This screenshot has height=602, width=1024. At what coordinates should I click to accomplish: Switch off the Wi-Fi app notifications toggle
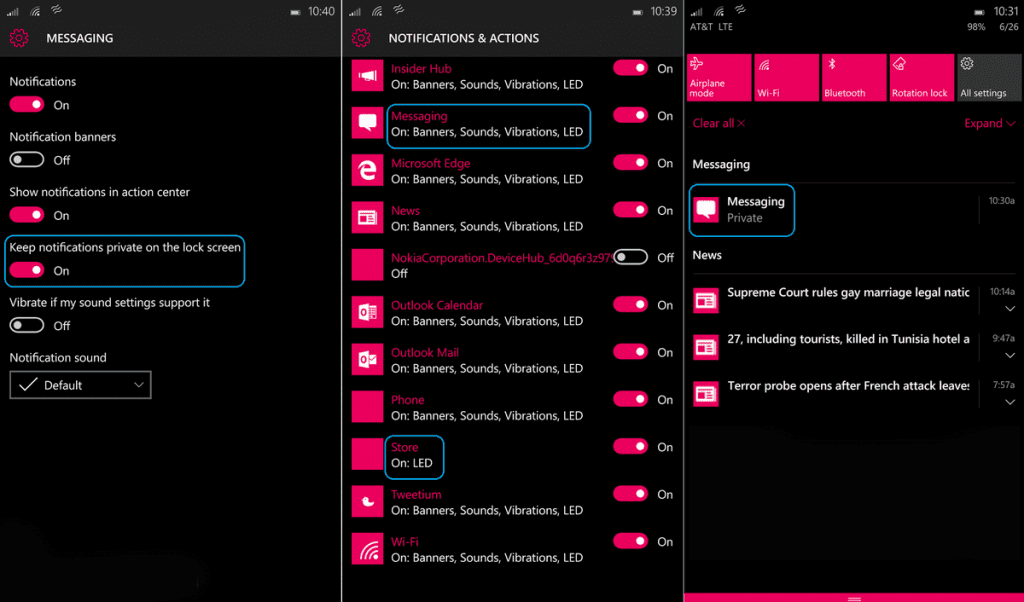point(630,541)
